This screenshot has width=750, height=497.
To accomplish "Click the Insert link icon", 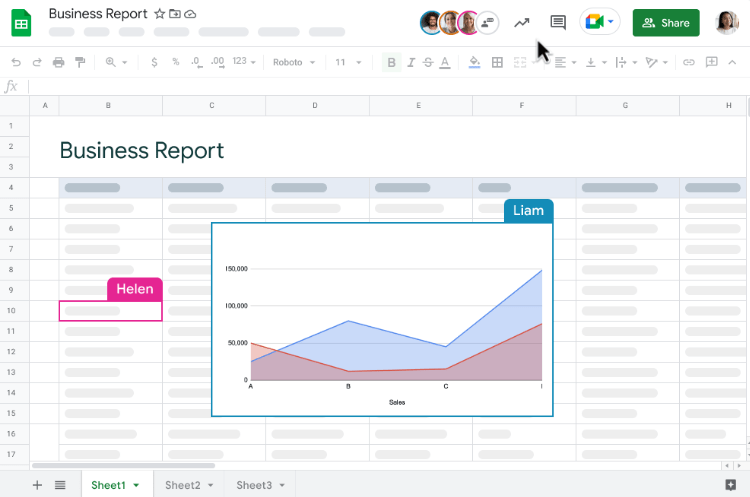I will [688, 62].
